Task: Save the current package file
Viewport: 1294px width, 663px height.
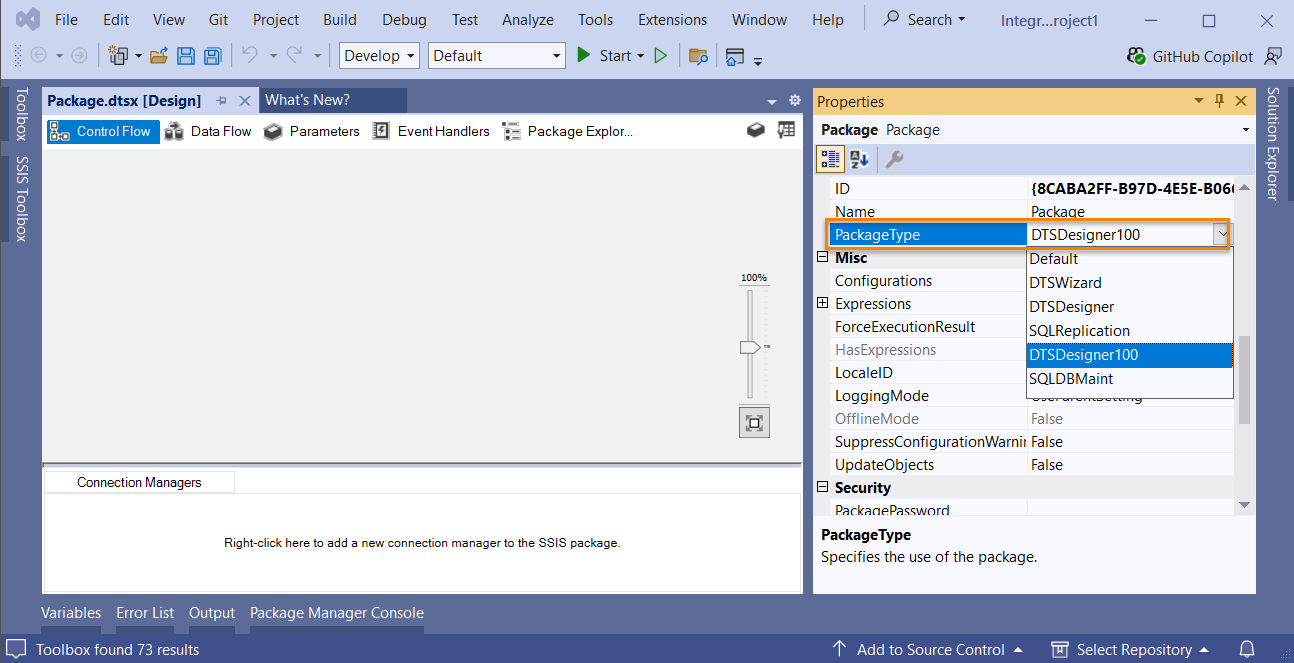Action: [186, 56]
